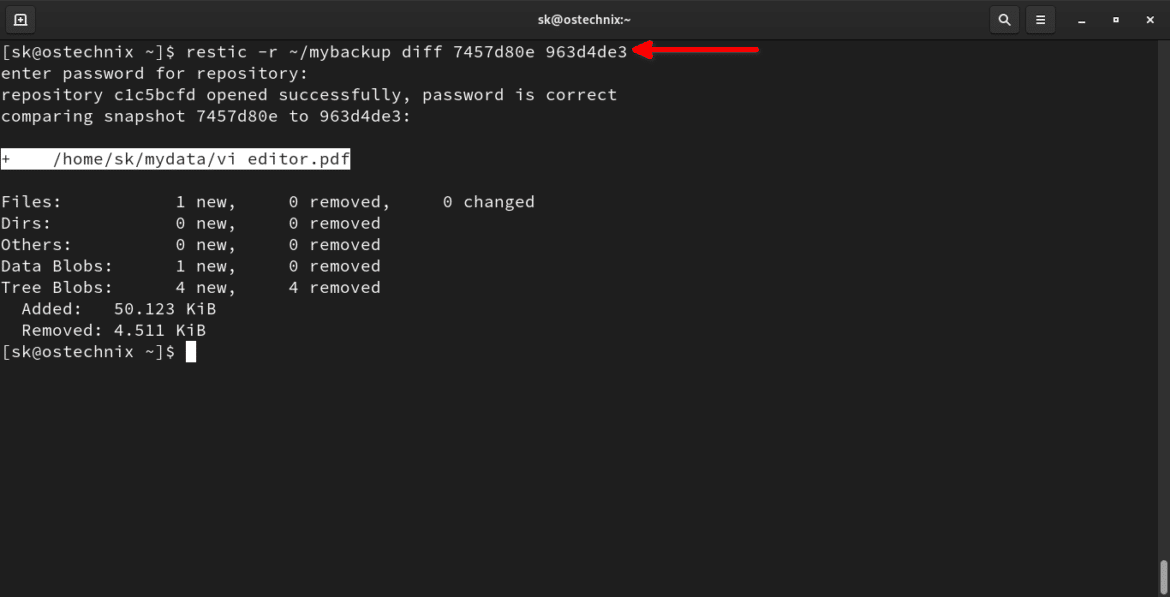Open the hamburger menu in the title bar
This screenshot has width=1170, height=597.
(1041, 20)
